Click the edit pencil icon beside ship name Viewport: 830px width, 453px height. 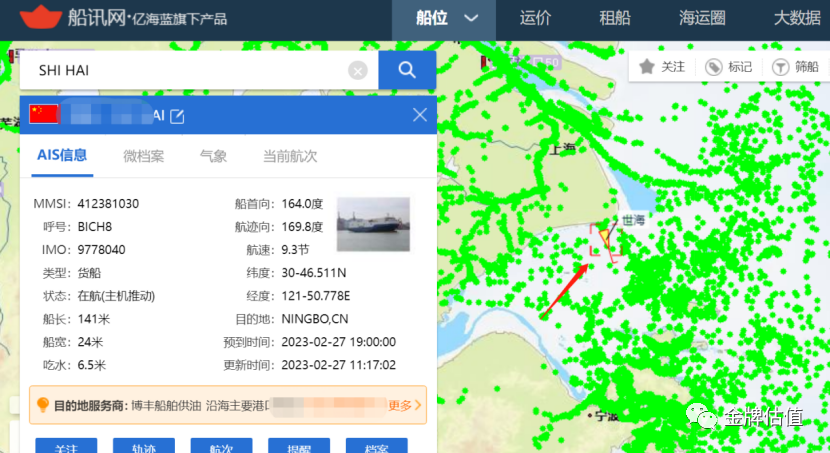pos(177,116)
